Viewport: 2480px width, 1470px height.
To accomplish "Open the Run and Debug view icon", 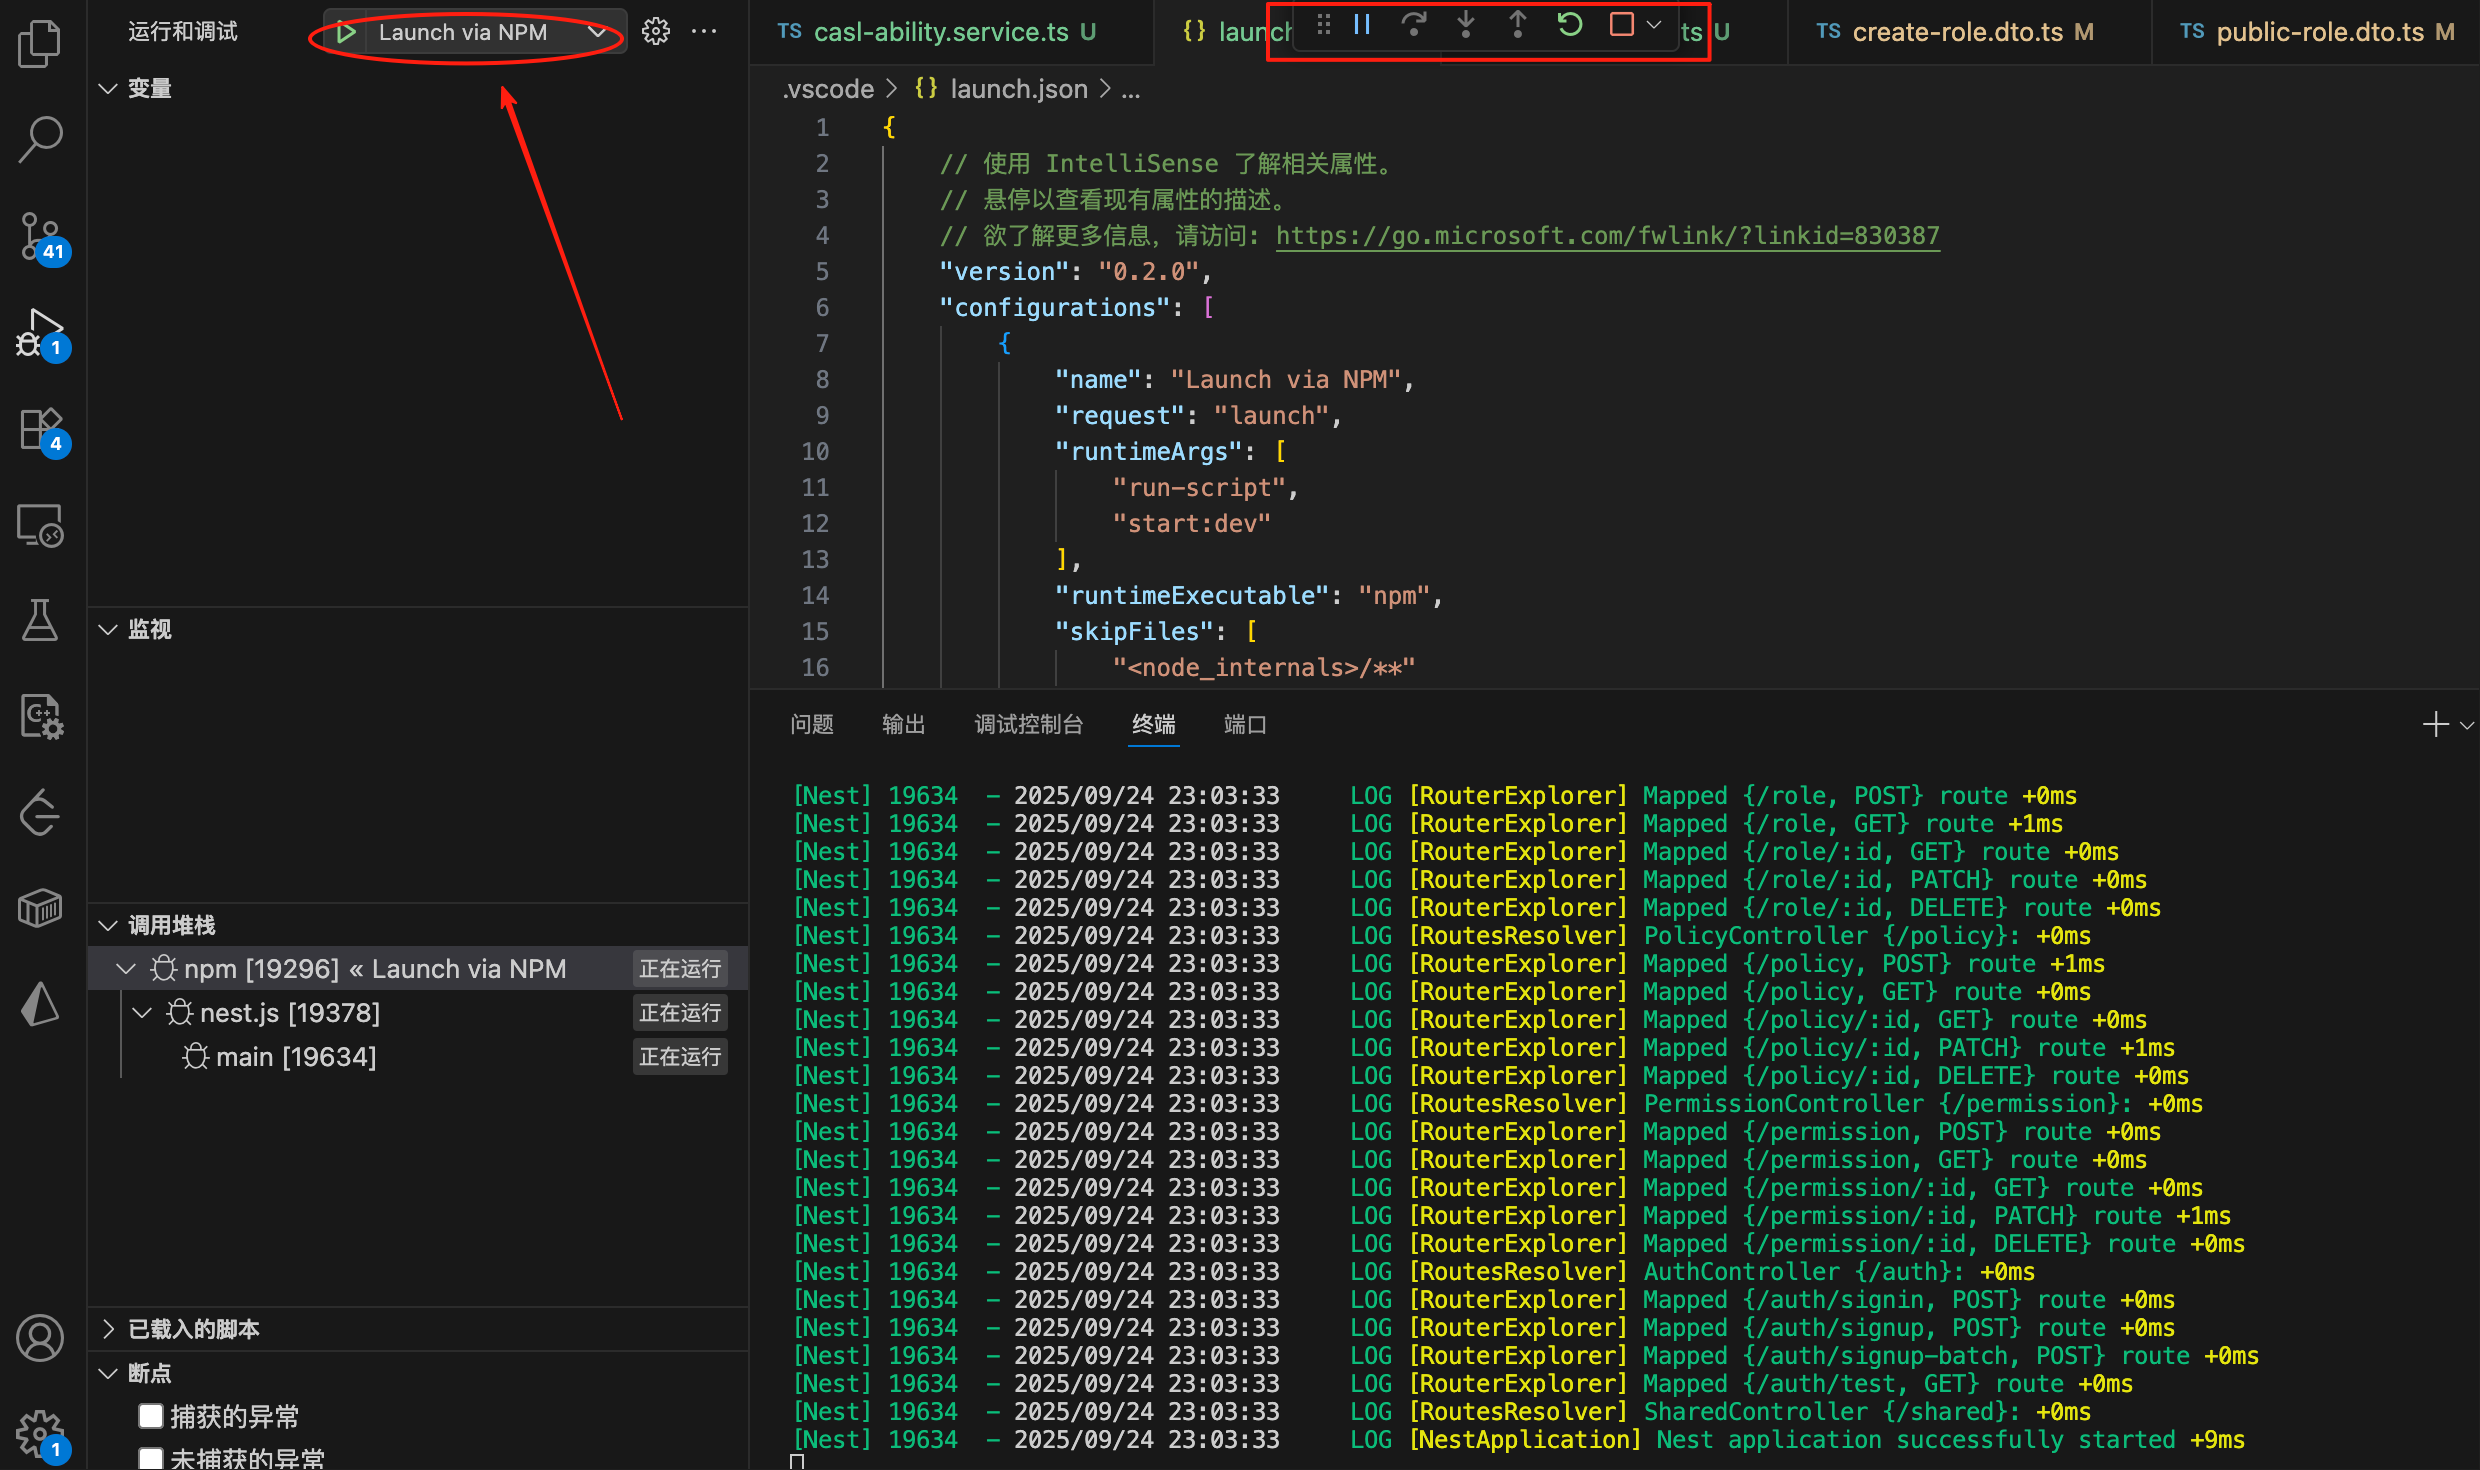I will [x=42, y=334].
